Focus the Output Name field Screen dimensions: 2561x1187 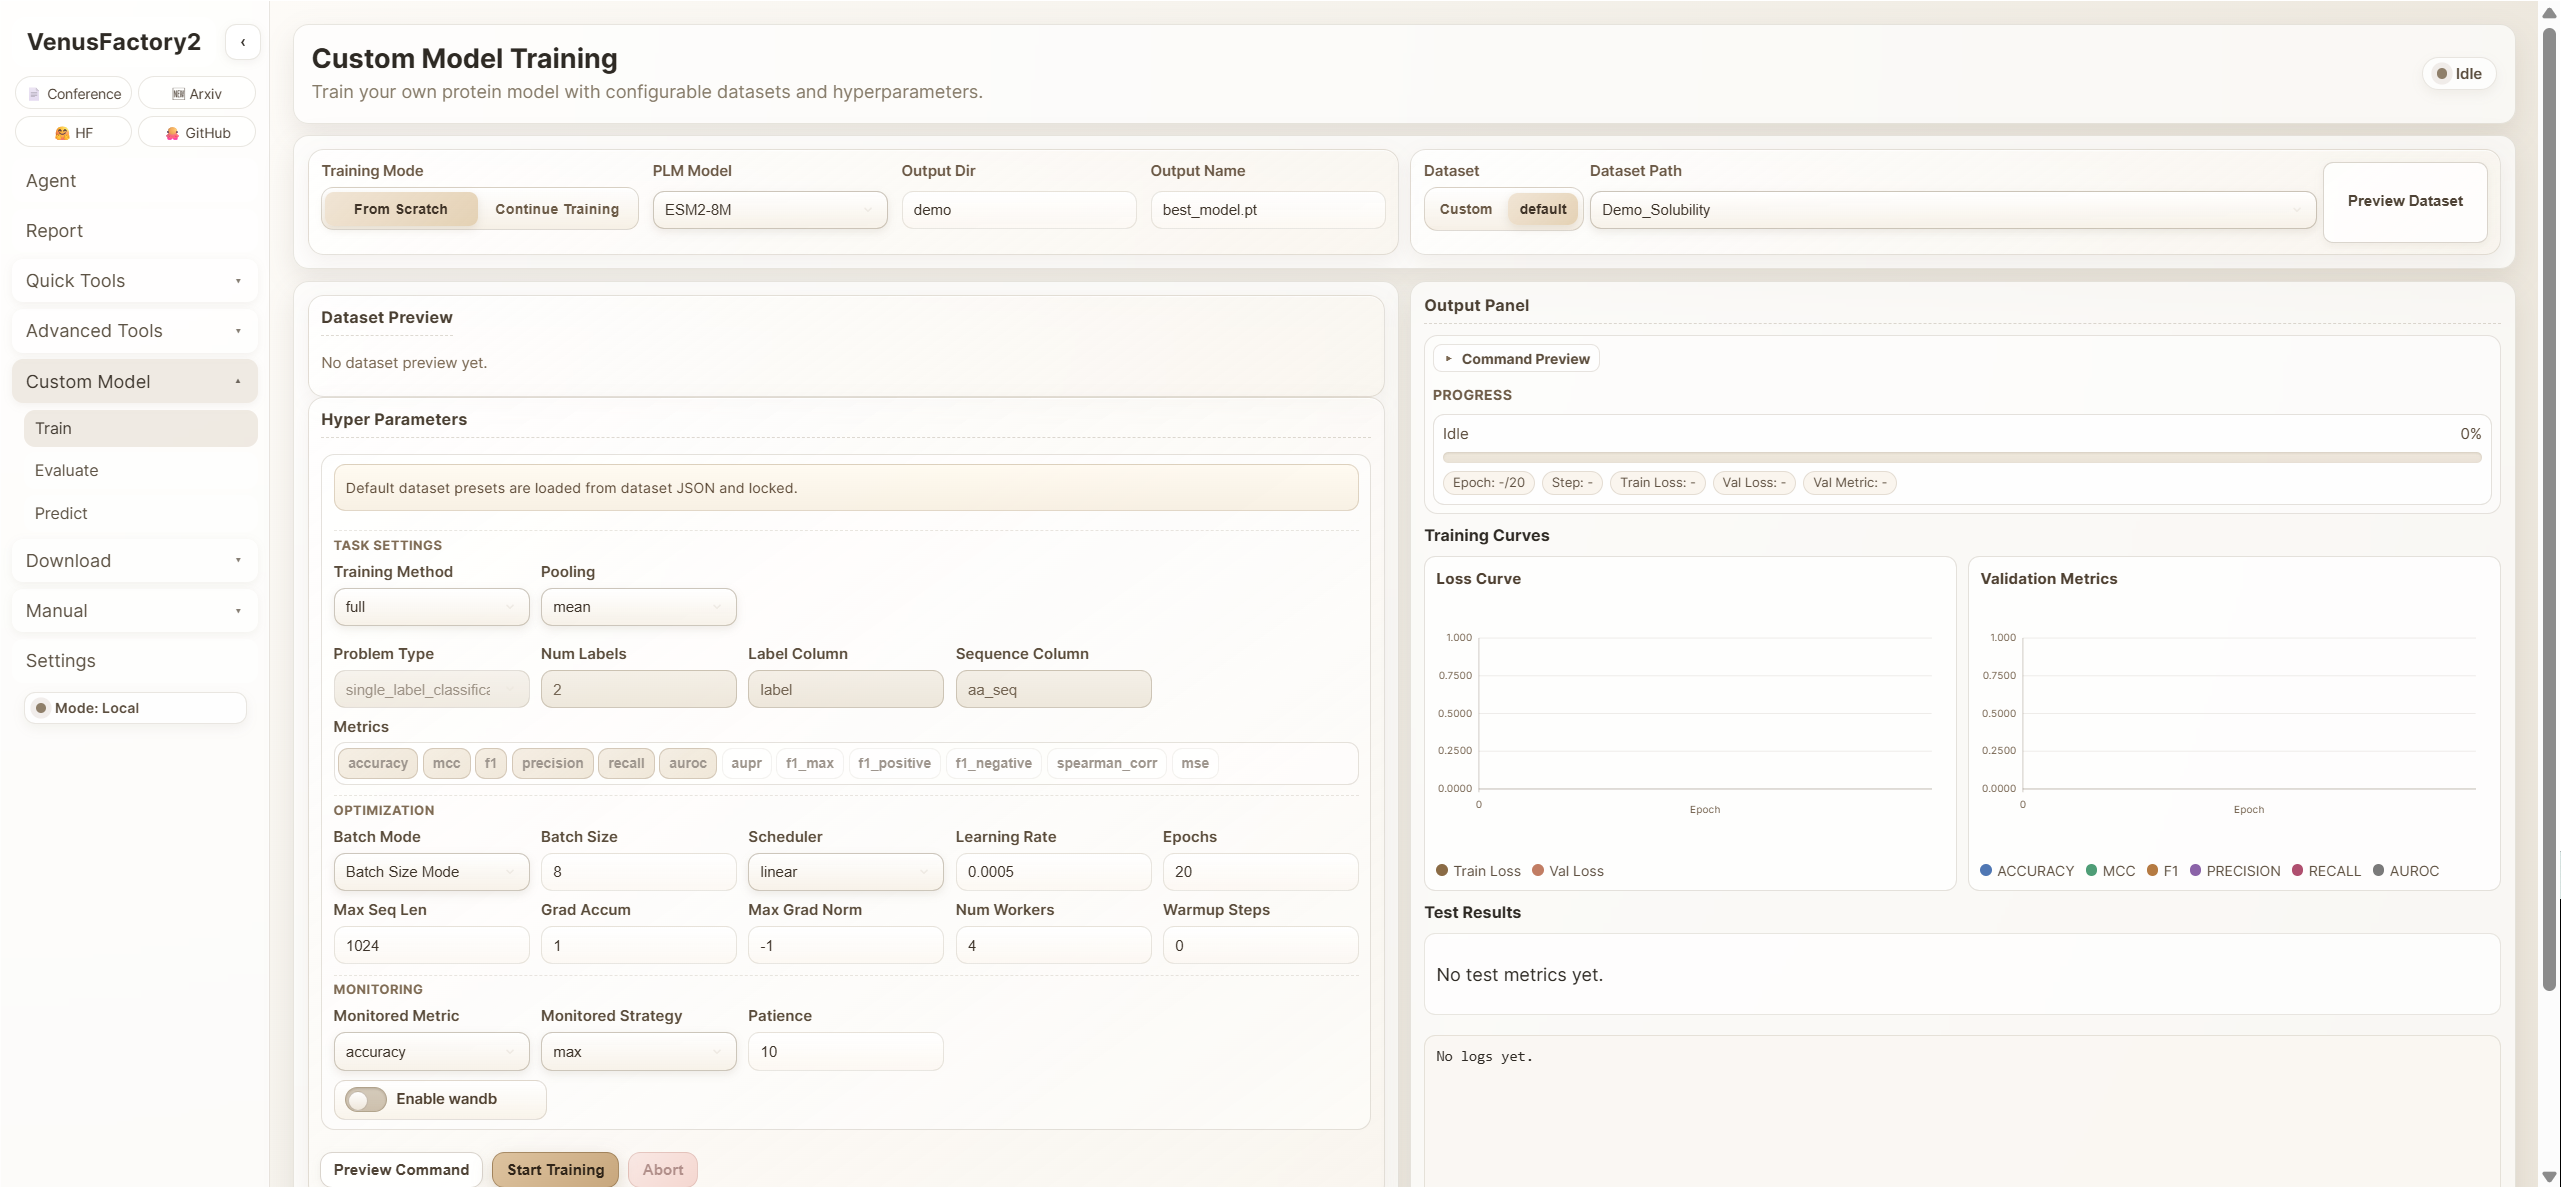pyautogui.click(x=1267, y=210)
